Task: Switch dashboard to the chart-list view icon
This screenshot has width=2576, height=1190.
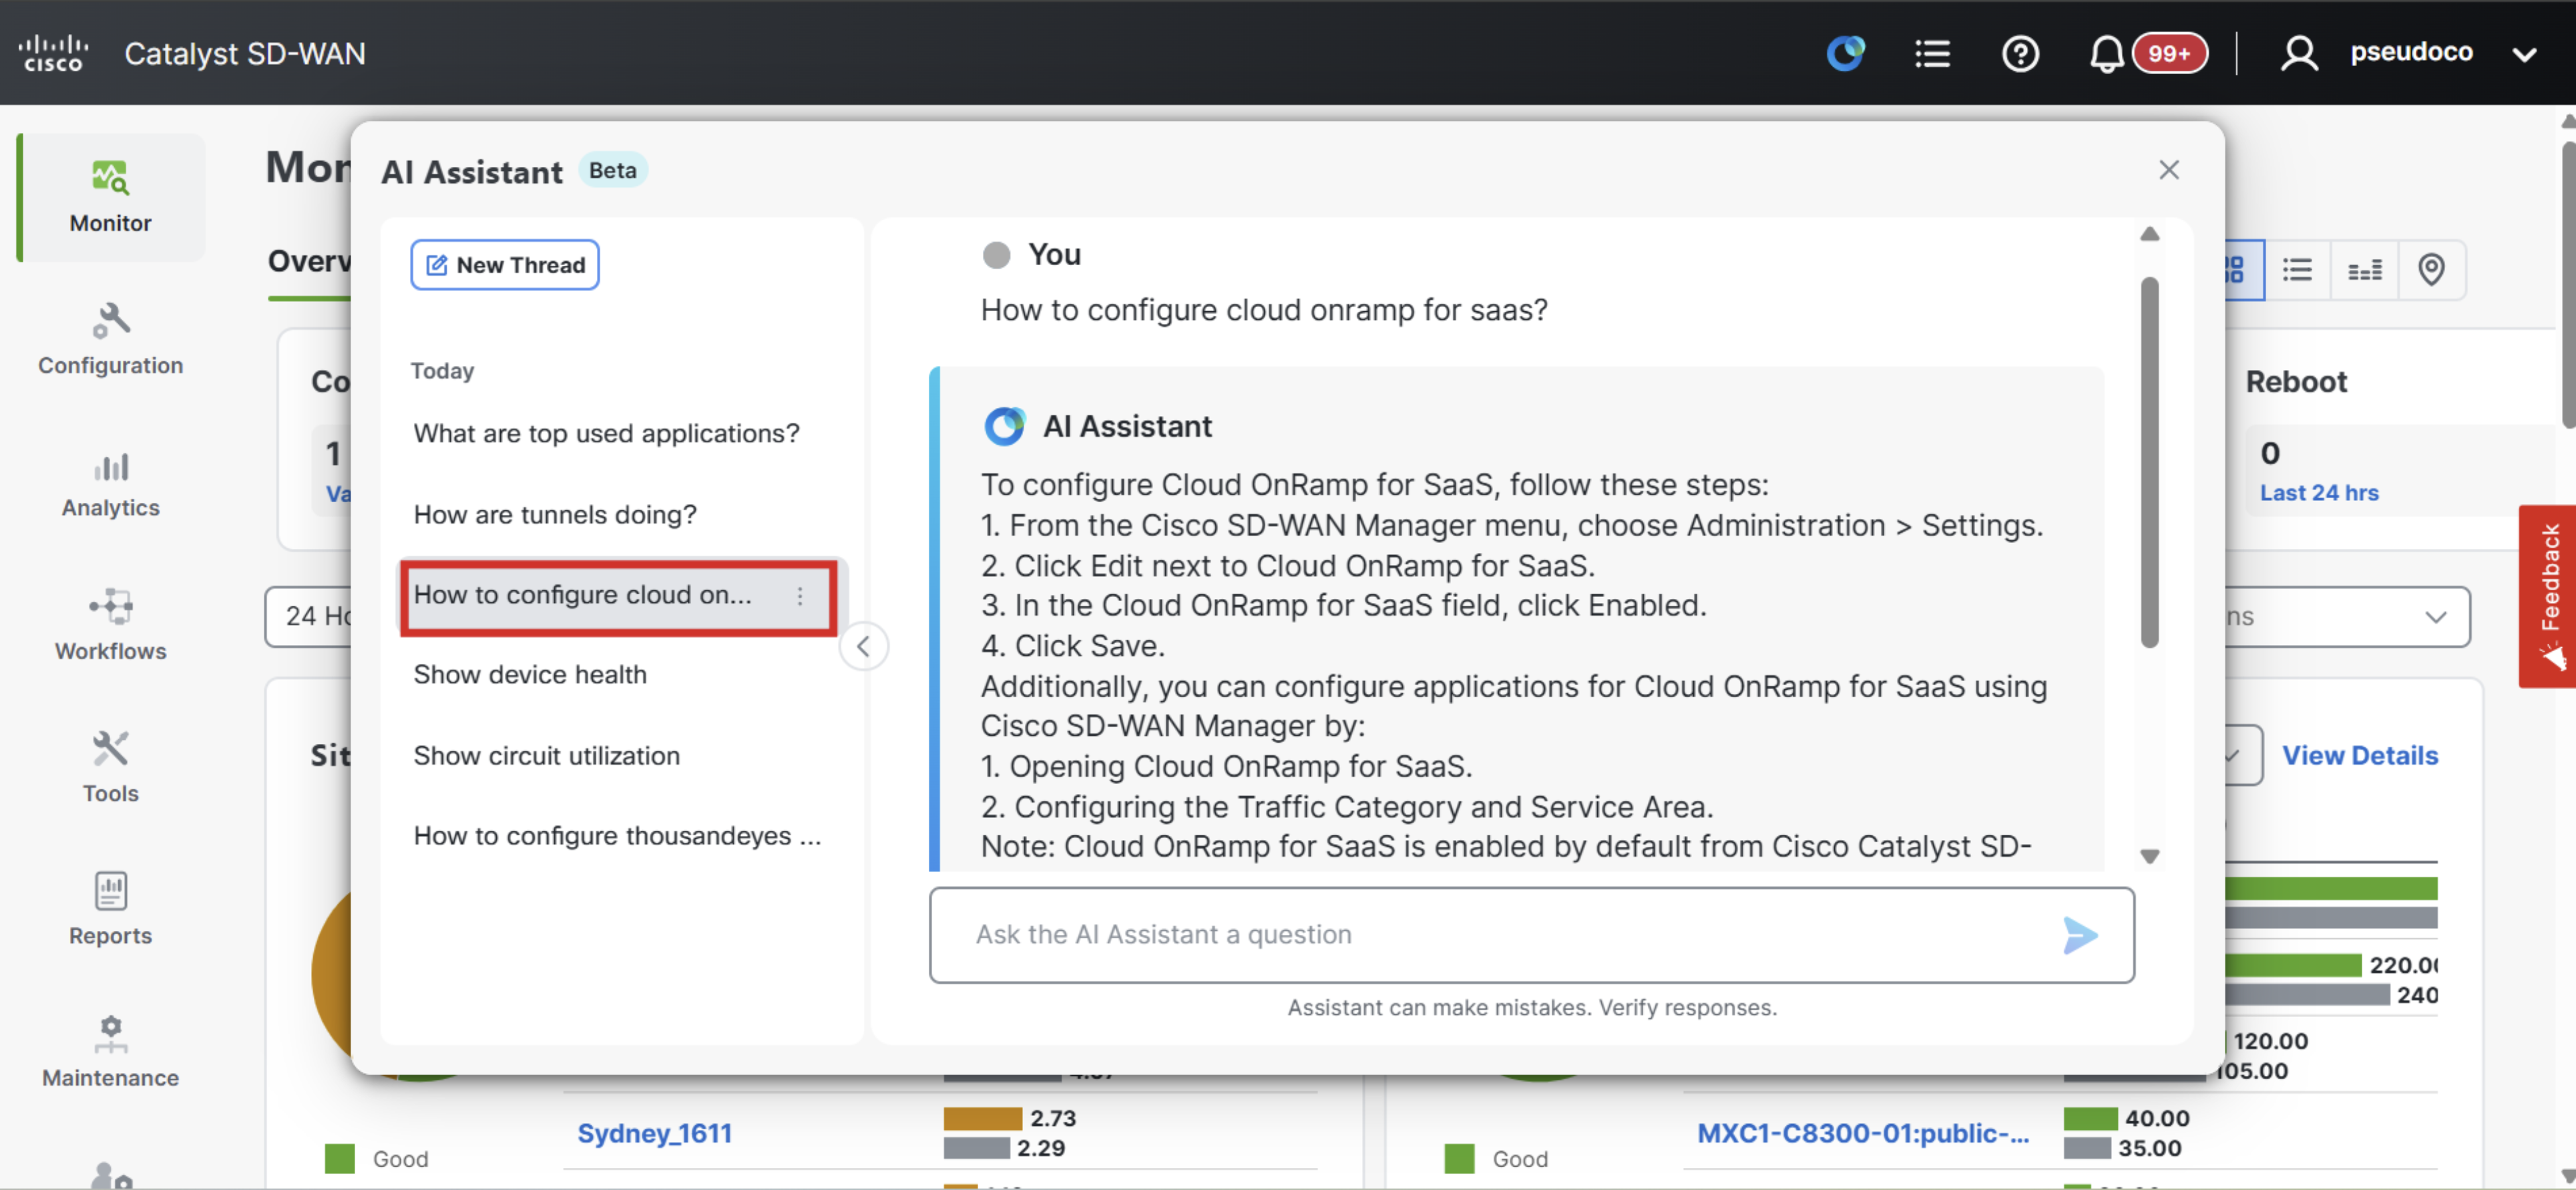Action: [2364, 270]
